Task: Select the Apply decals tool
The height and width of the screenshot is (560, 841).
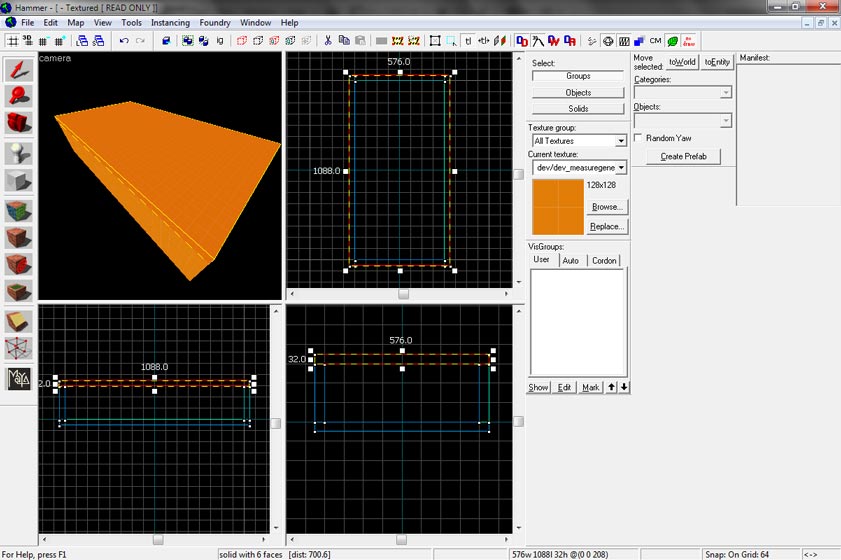Action: tap(19, 264)
